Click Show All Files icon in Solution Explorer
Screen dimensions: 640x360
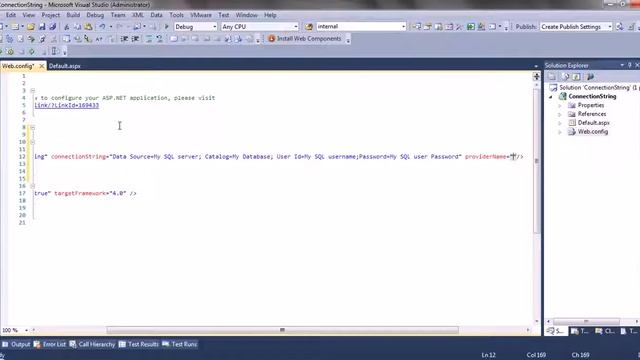[565, 77]
